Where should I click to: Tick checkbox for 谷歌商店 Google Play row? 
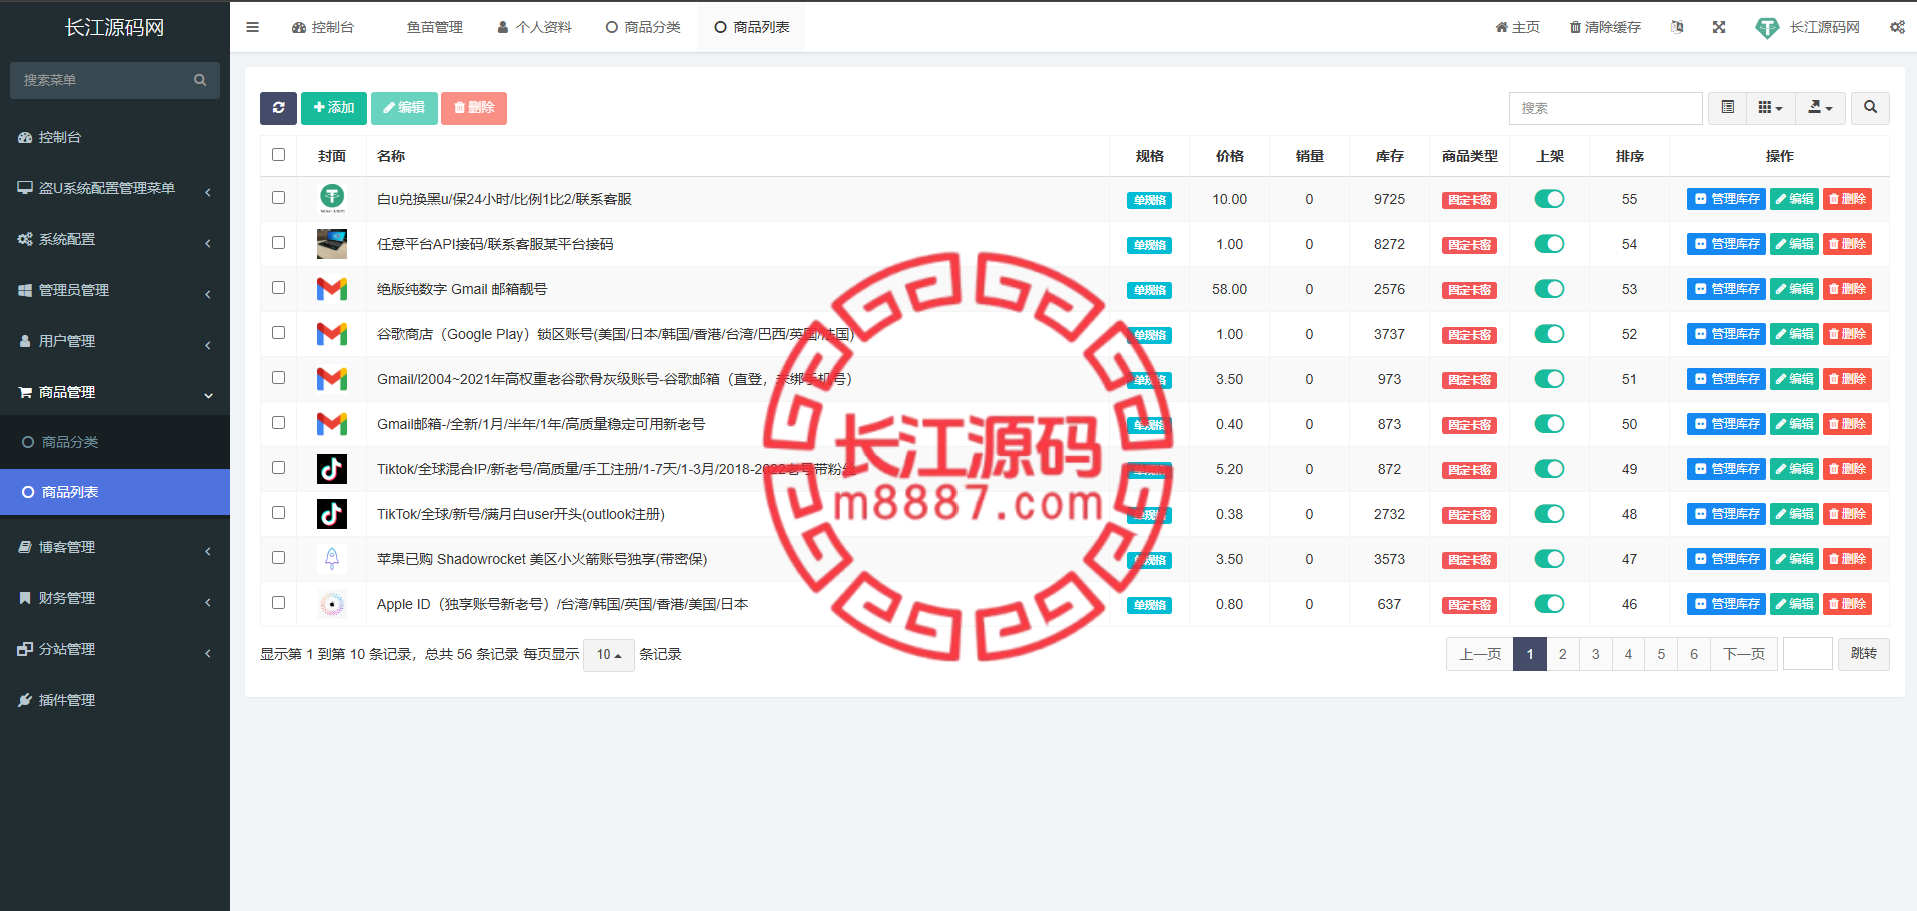tap(278, 332)
